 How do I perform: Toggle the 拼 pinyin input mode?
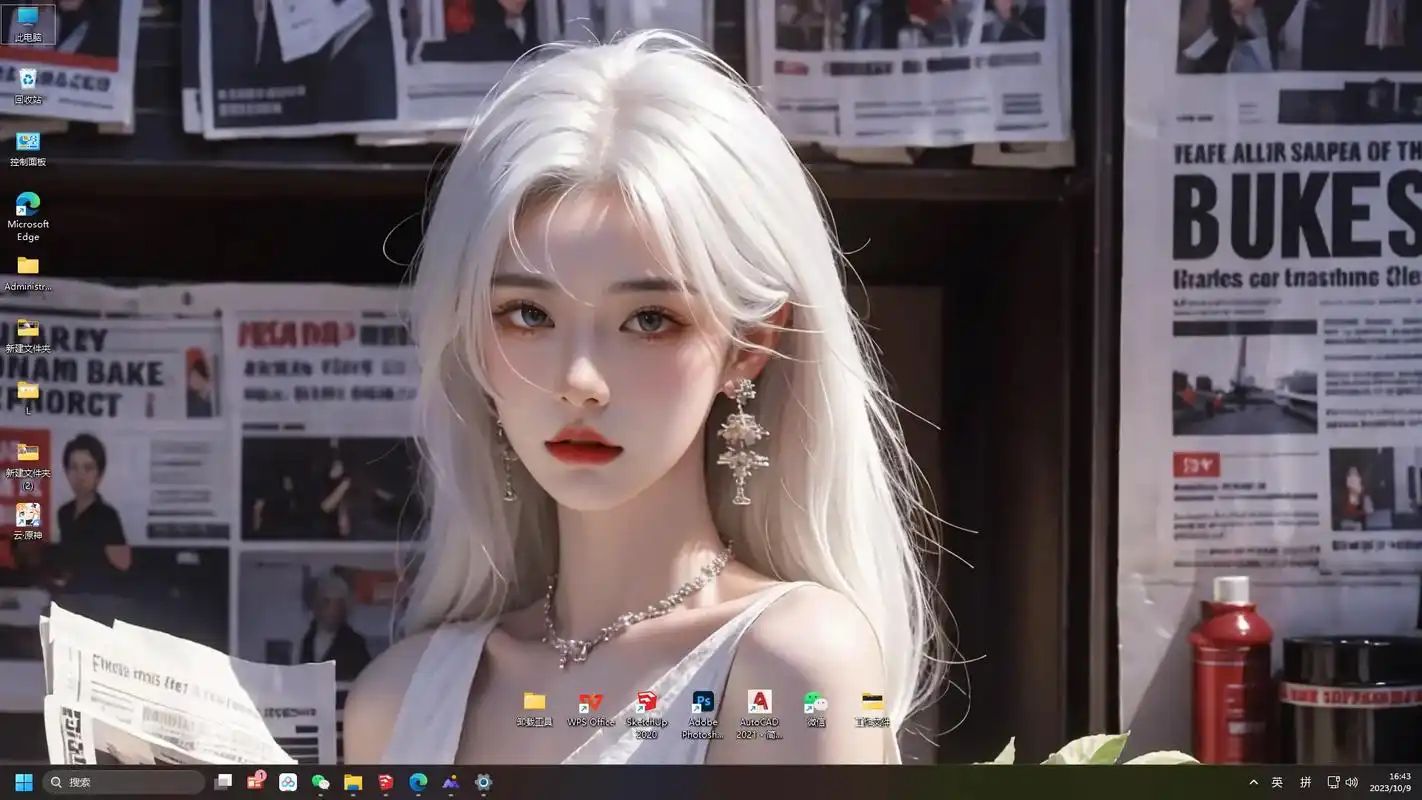(x=1305, y=782)
